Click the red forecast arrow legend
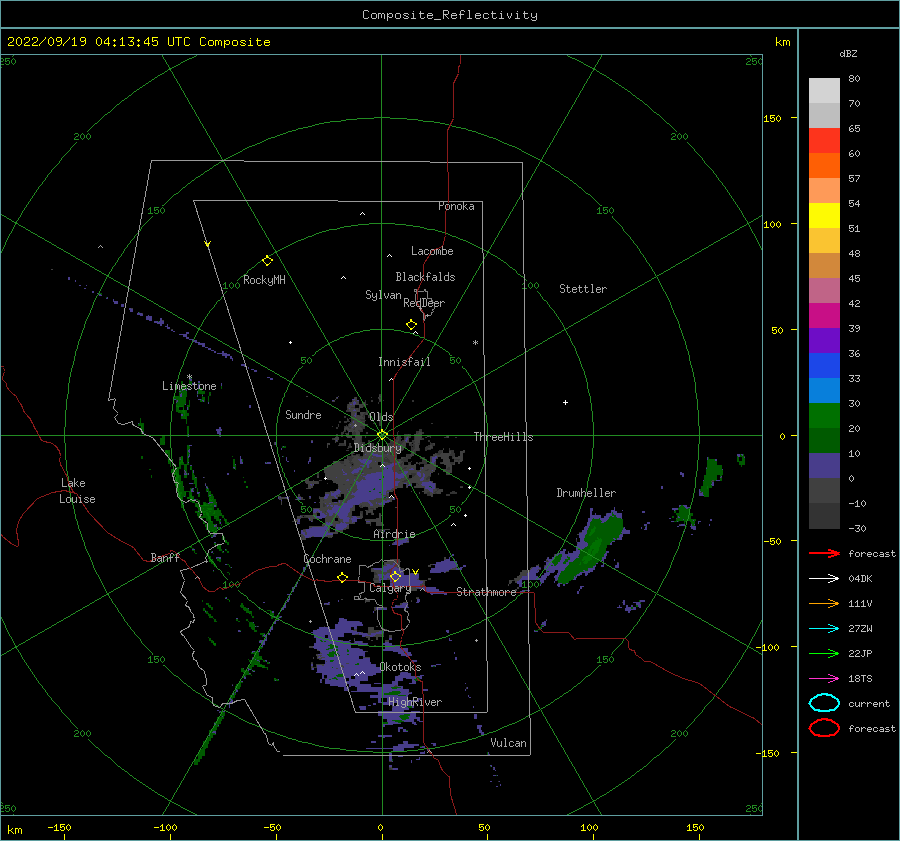 click(x=824, y=553)
